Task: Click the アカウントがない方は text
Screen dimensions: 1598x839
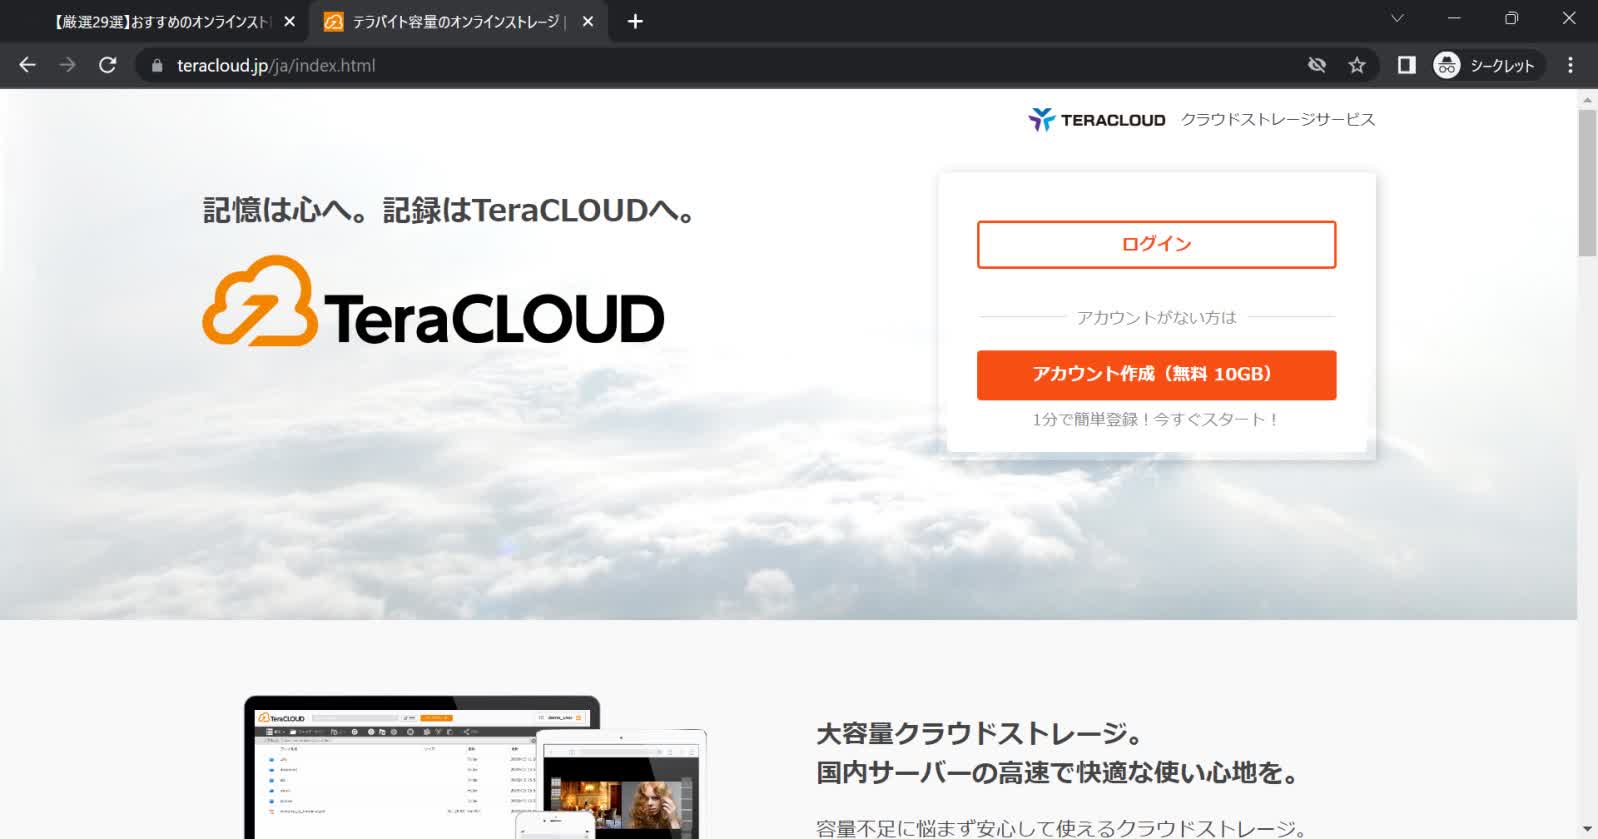Action: (1156, 317)
